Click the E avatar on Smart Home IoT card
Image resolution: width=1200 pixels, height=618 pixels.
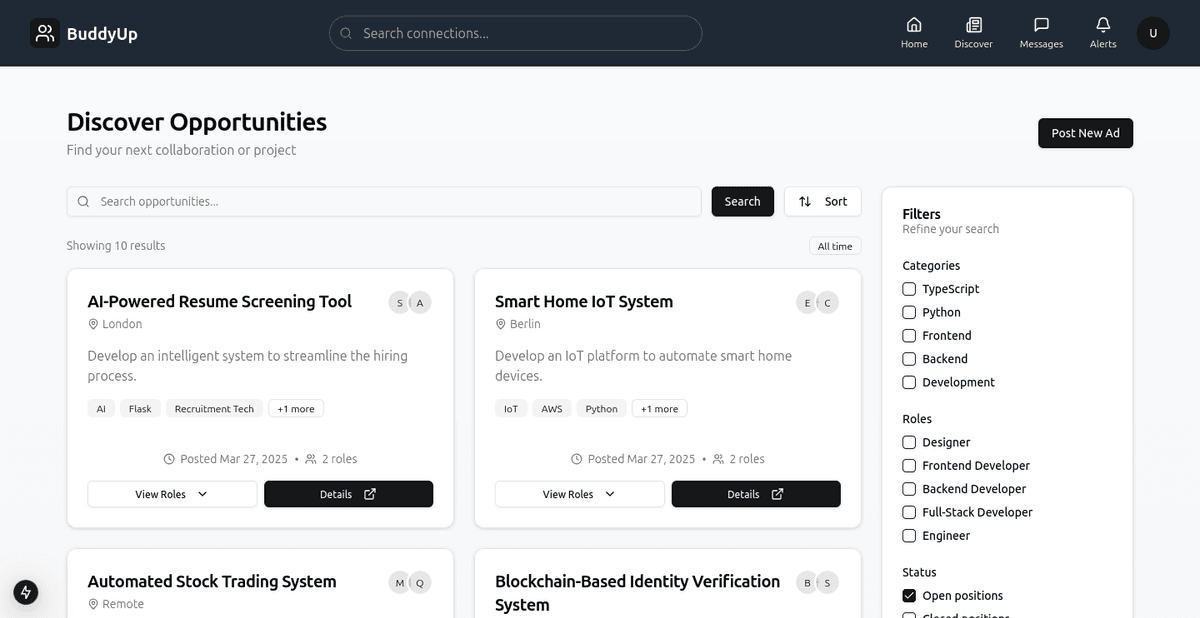pyautogui.click(x=806, y=302)
